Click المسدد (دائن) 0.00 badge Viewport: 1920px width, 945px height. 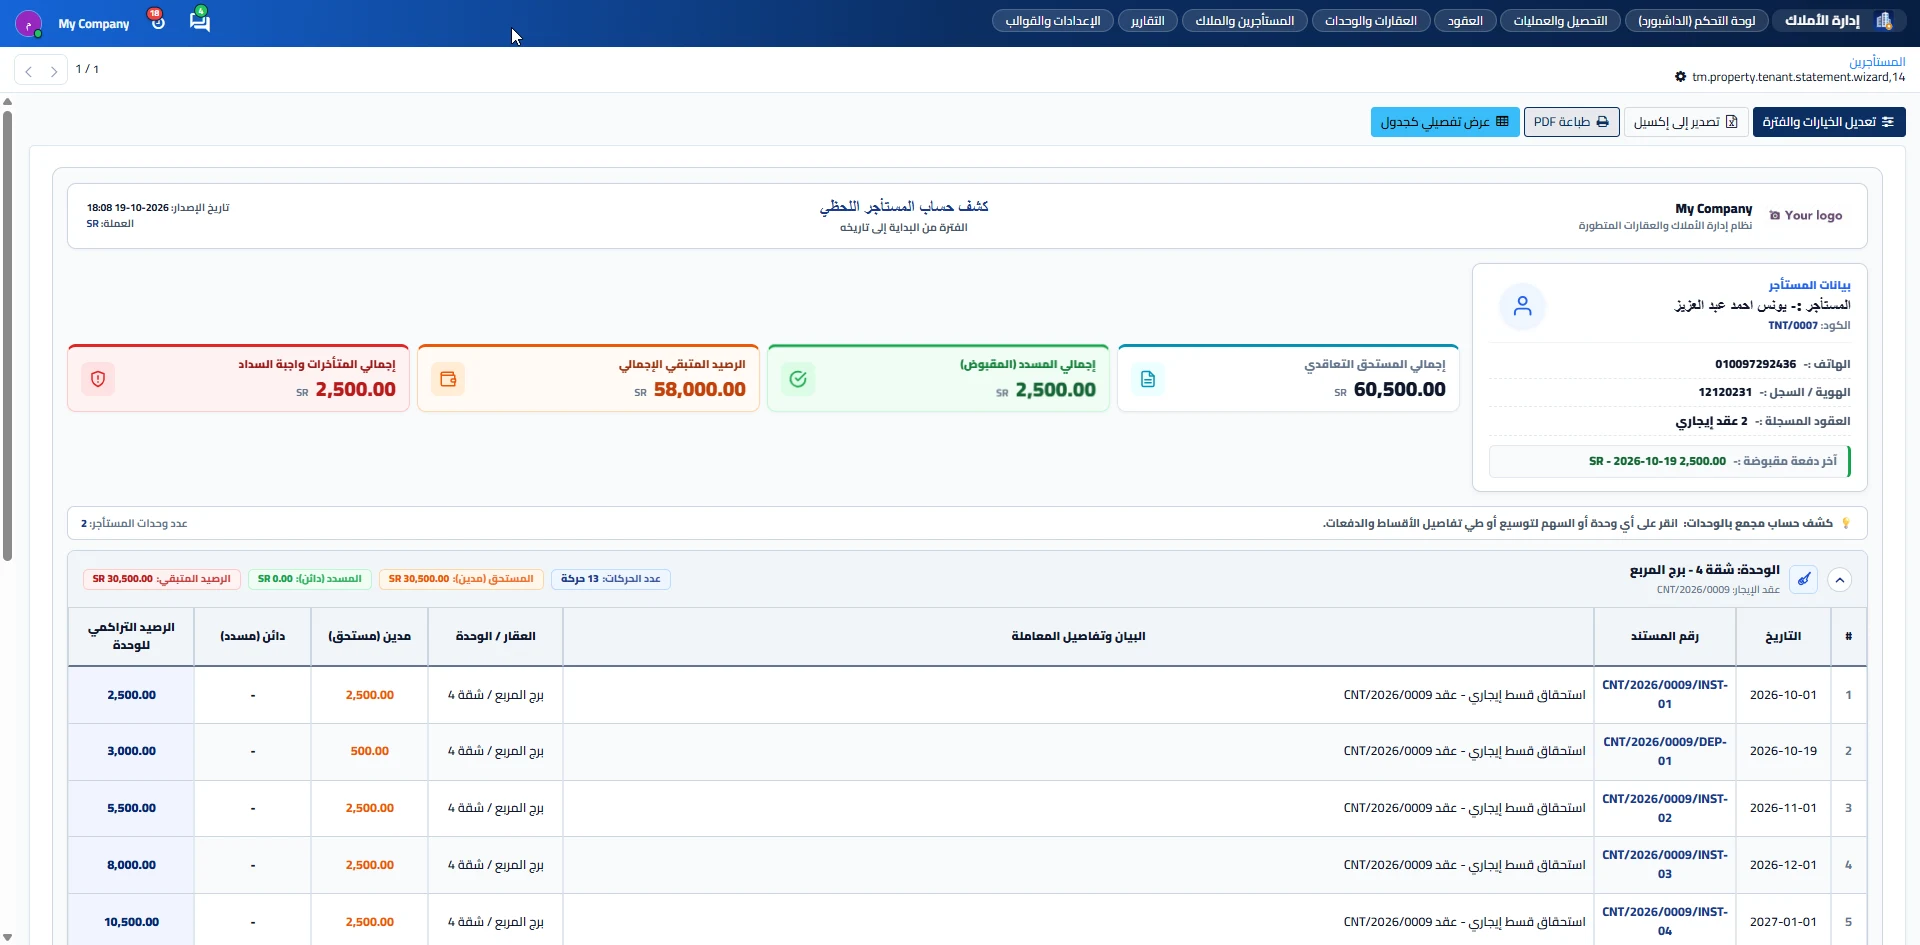point(310,579)
